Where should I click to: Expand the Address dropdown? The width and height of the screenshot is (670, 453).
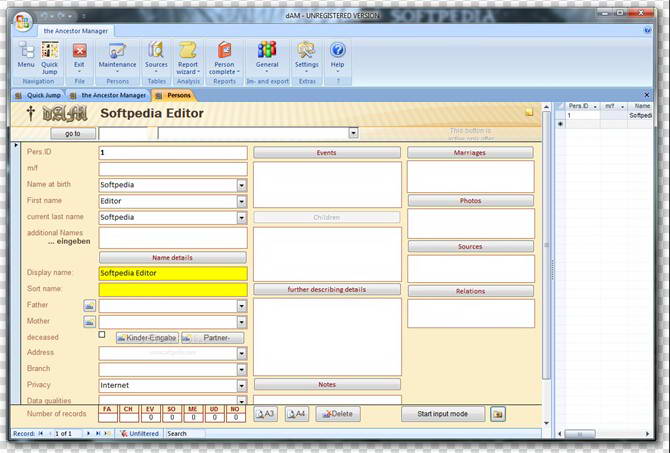click(x=242, y=353)
